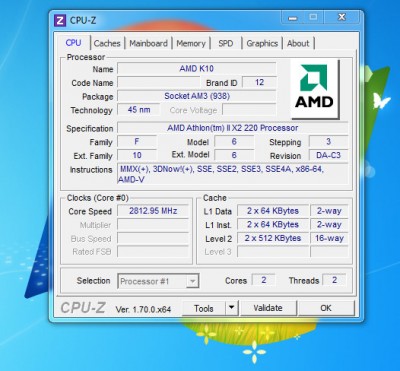Click the empty Code Name field
The width and height of the screenshot is (400, 371).
[x=159, y=82]
